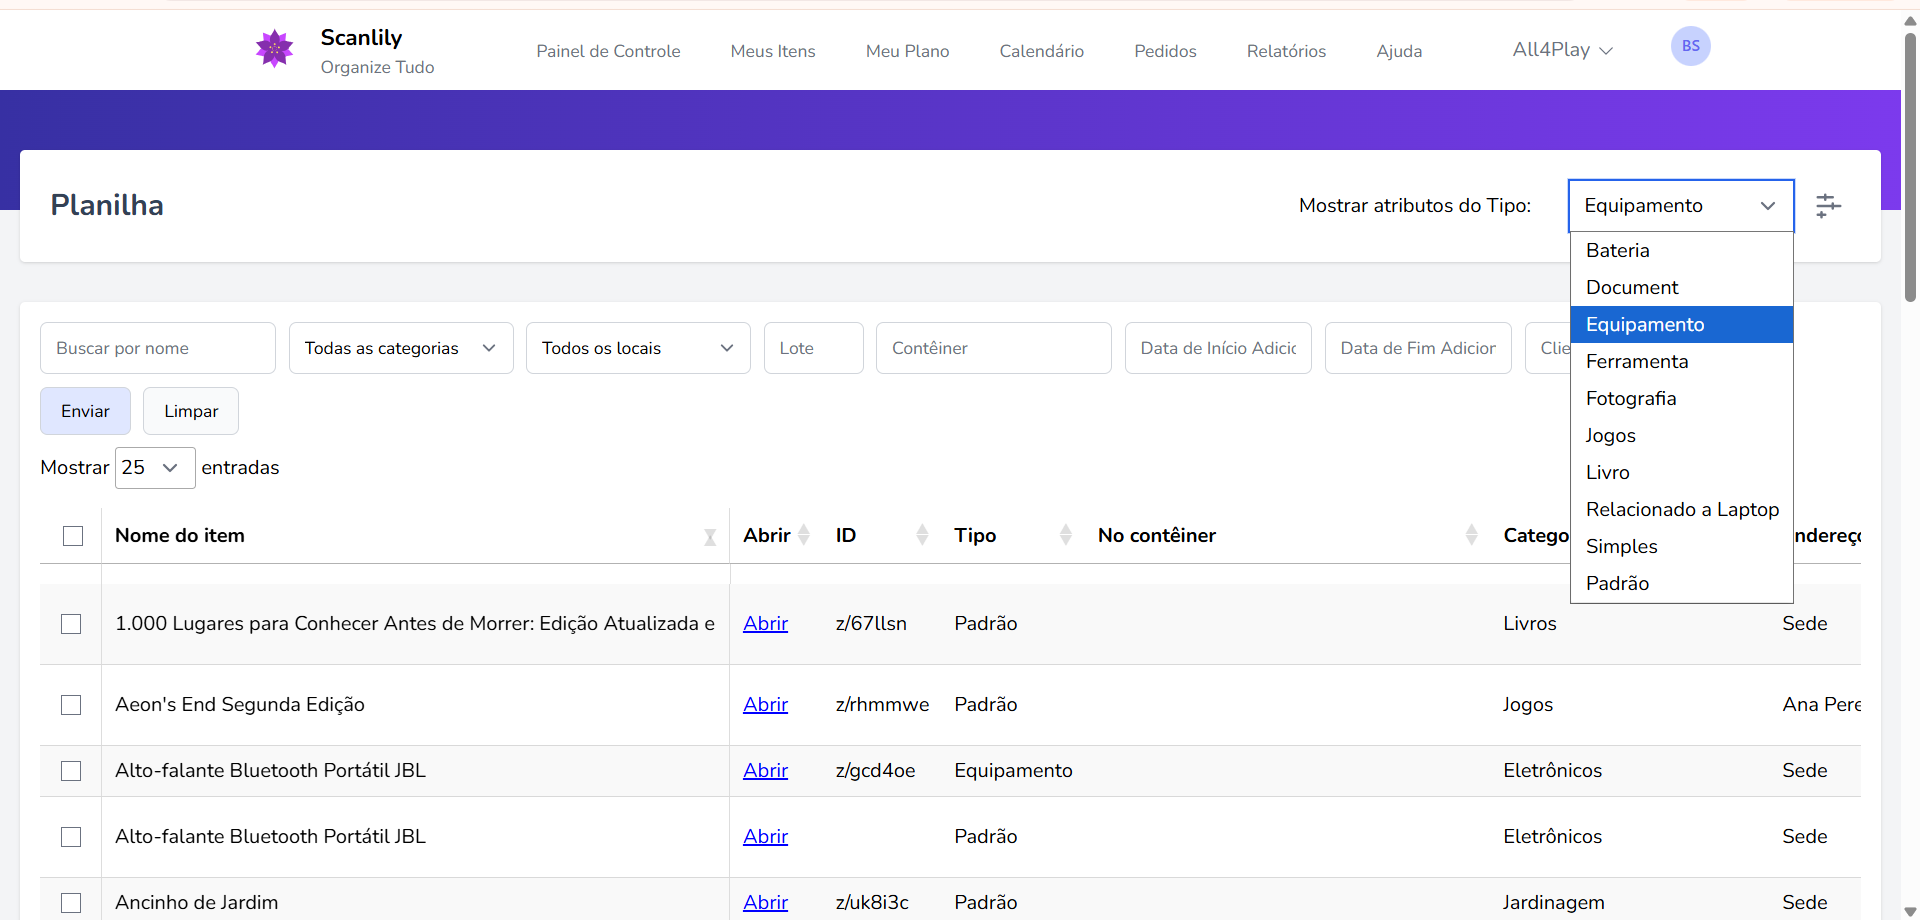Open the Calendário nav item

[x=1041, y=51]
